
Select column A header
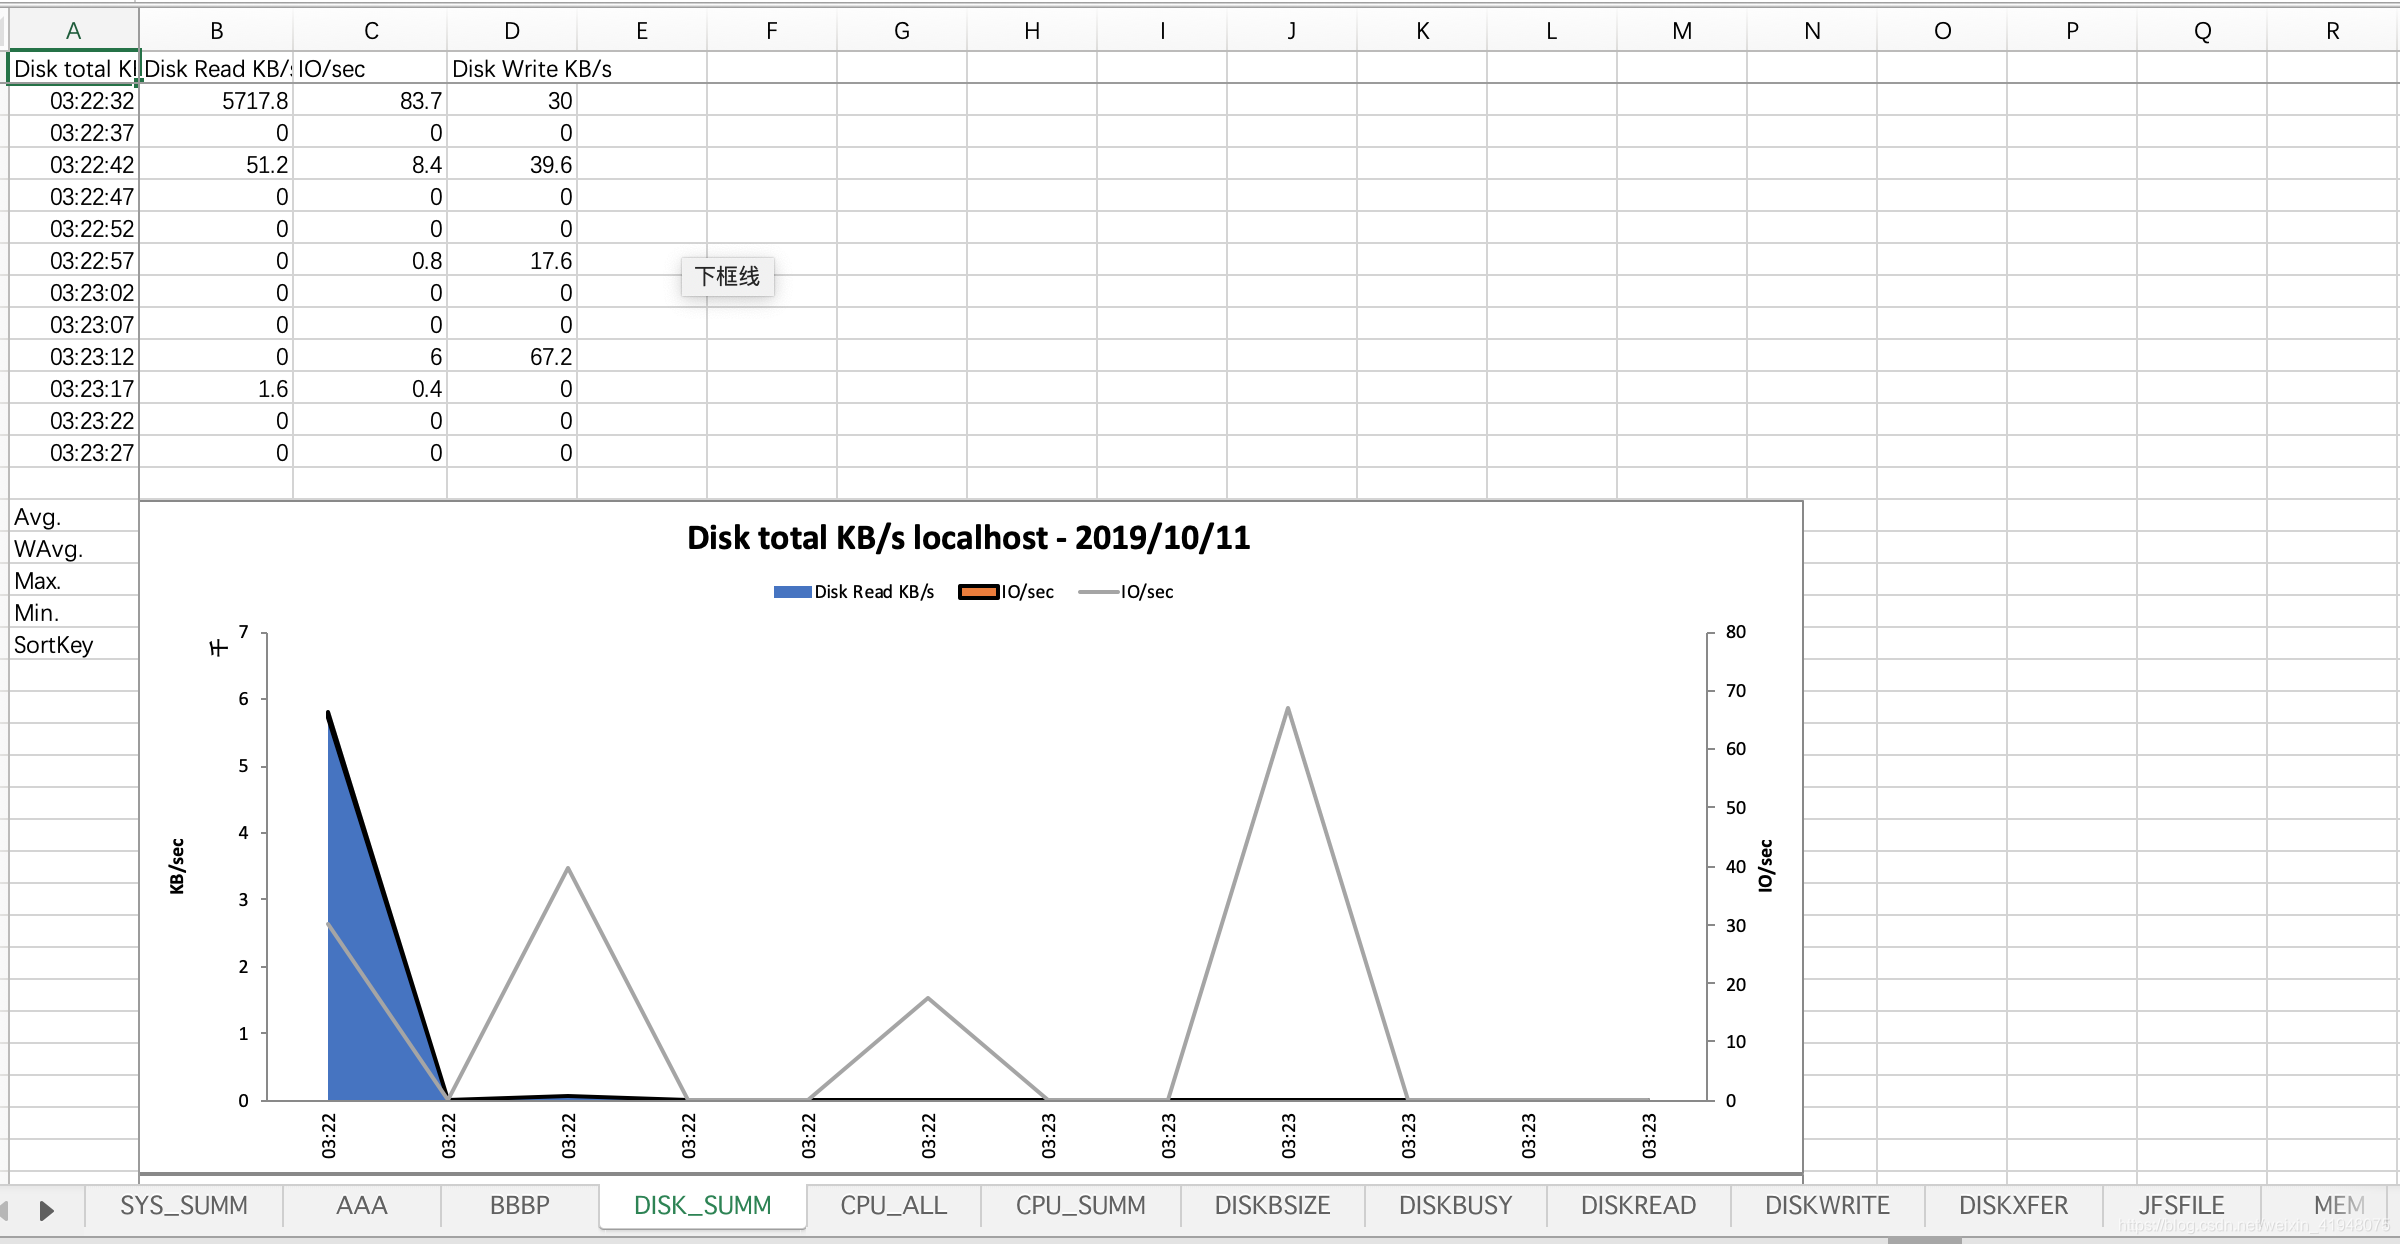73,31
